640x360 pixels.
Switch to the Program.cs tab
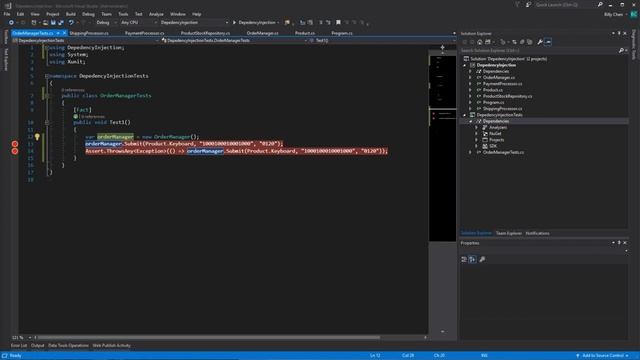pyautogui.click(x=342, y=33)
